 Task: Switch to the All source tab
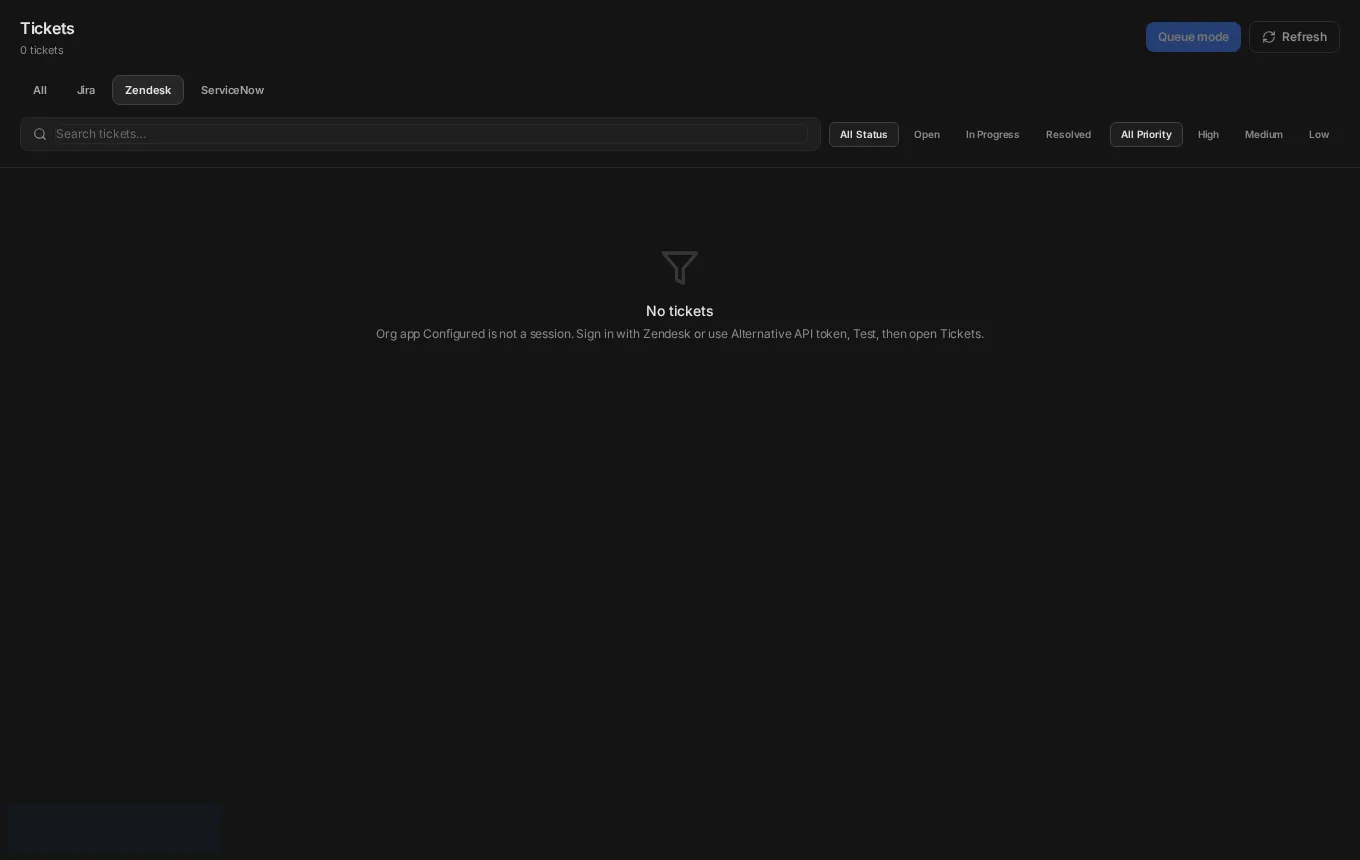40,90
